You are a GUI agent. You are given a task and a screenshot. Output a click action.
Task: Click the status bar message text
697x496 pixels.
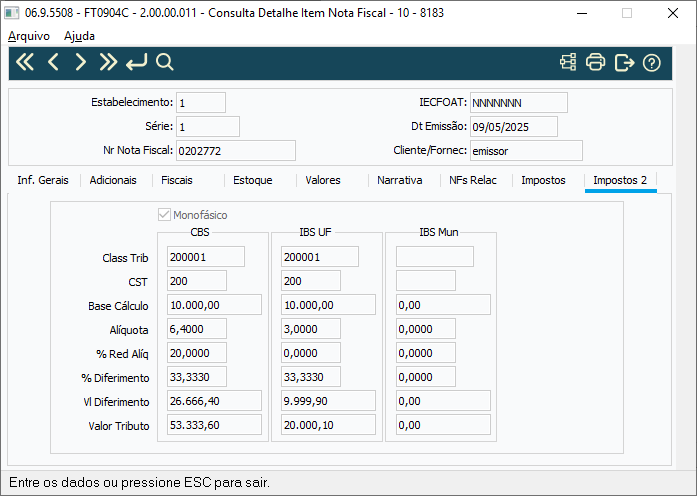139,482
